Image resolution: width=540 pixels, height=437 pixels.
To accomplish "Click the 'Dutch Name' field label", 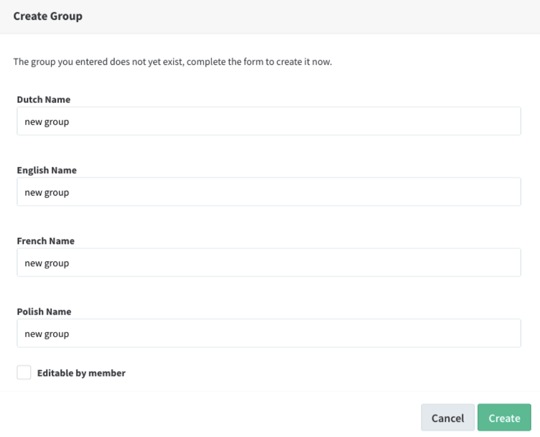I will (44, 100).
